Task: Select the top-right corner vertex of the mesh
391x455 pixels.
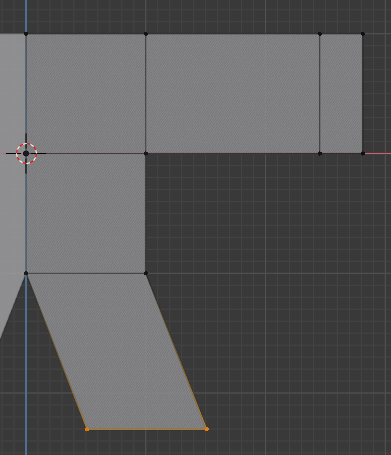Action: coord(363,34)
